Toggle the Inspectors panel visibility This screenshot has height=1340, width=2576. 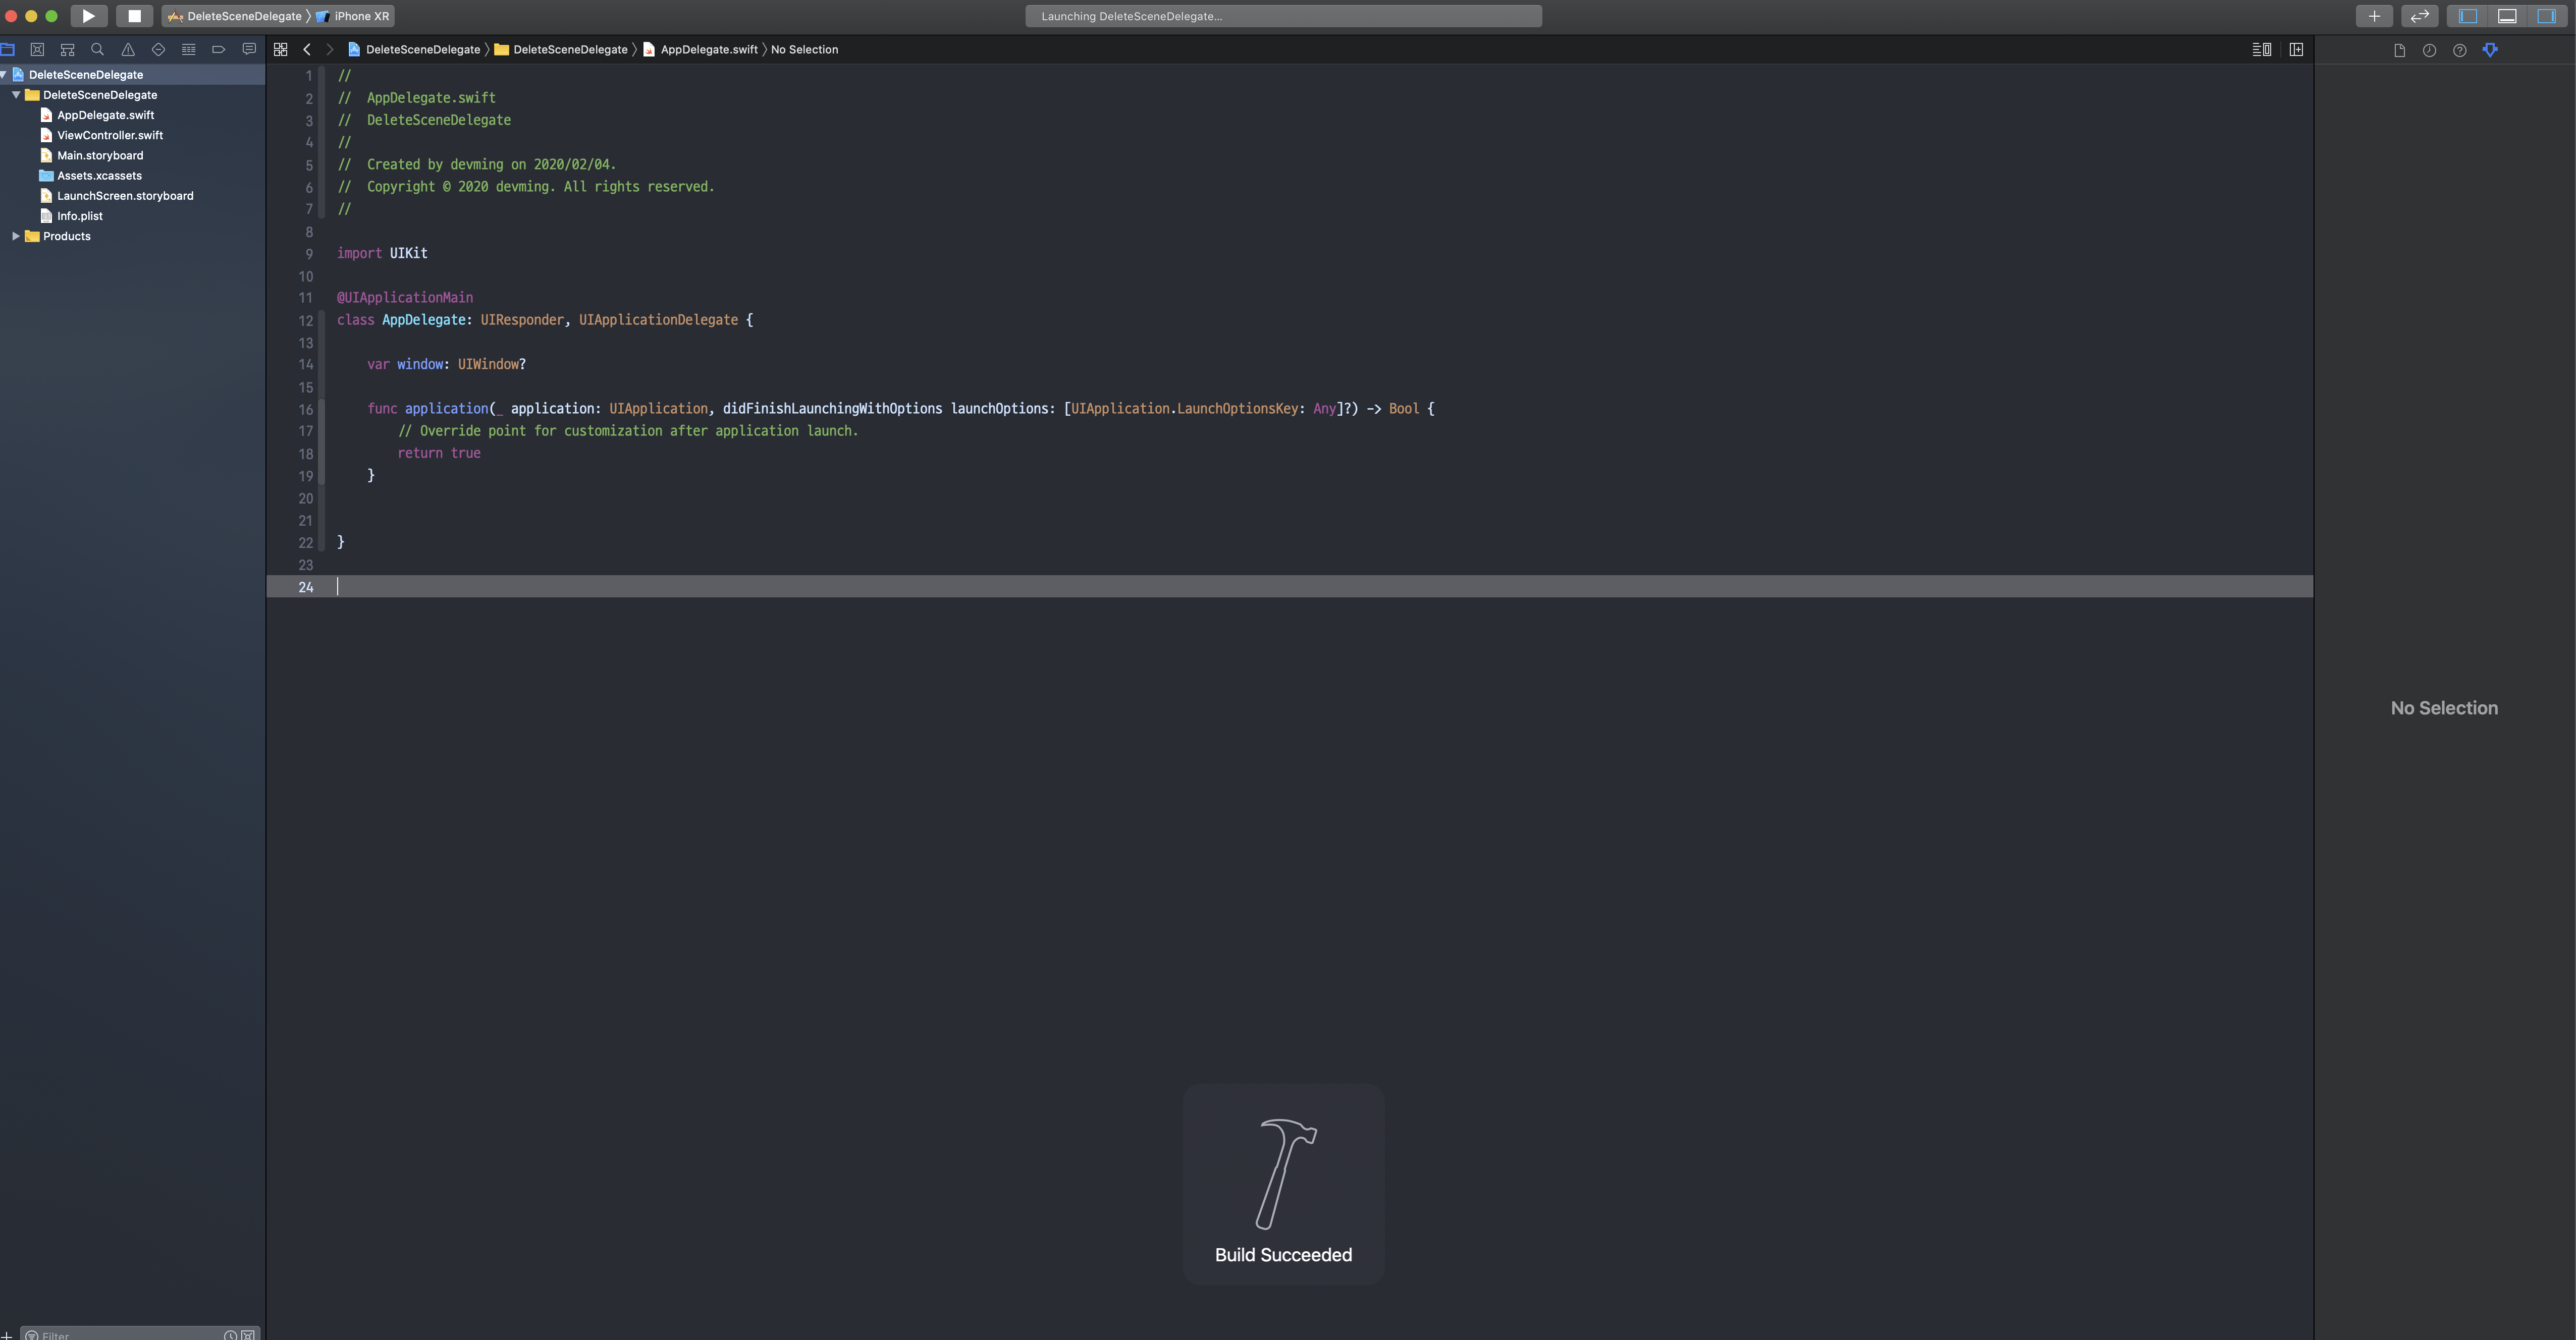2546,16
